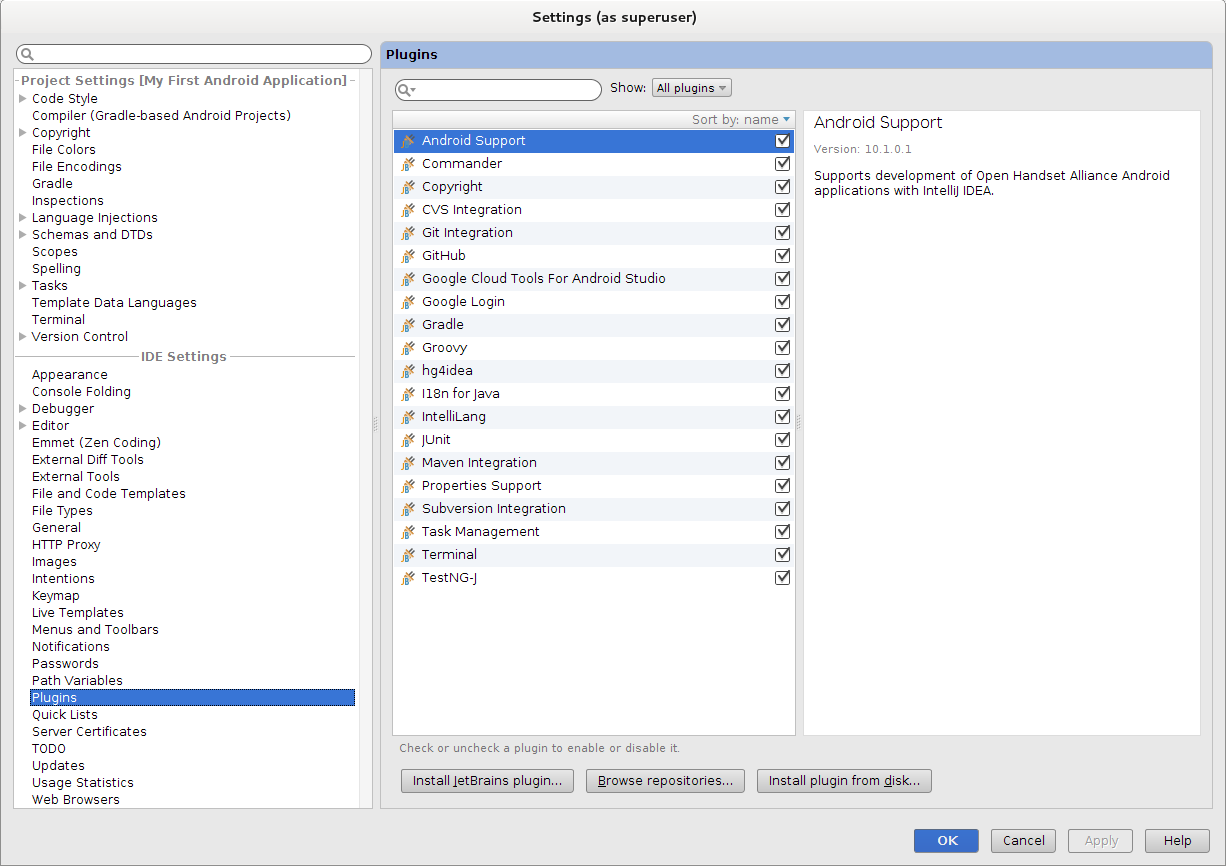The width and height of the screenshot is (1226, 866).
Task: Expand the Copyright settings node
Action: click(x=23, y=133)
